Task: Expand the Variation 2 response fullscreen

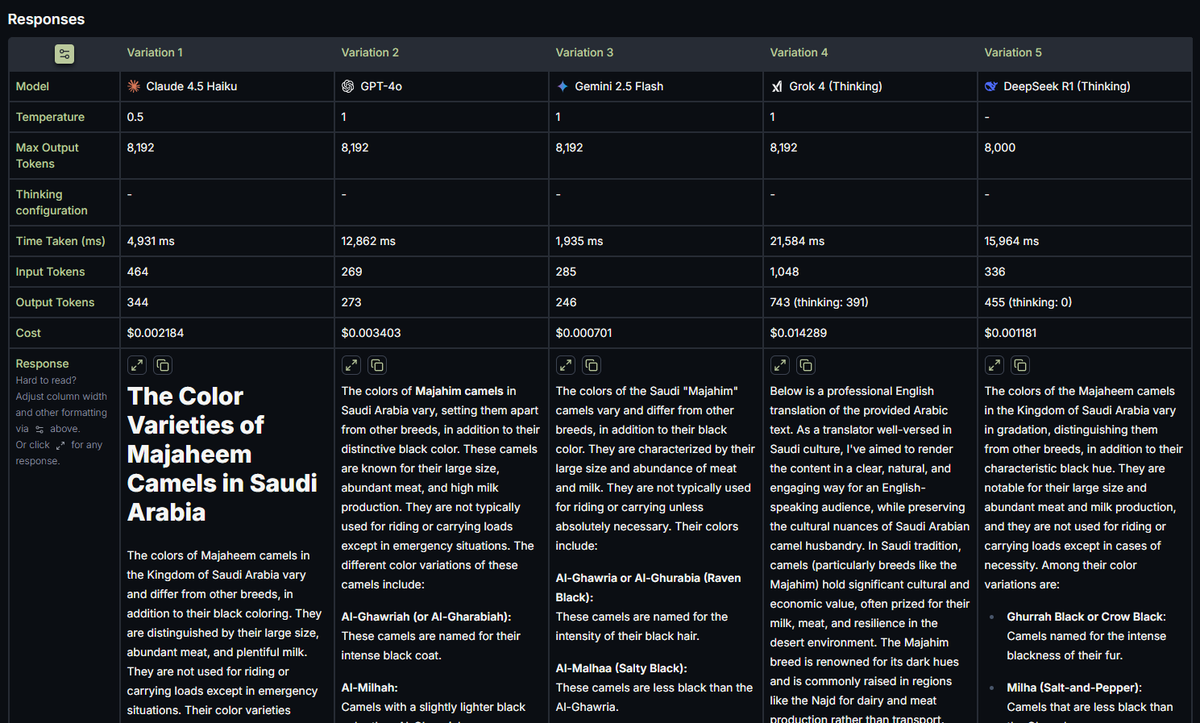Action: tap(351, 365)
